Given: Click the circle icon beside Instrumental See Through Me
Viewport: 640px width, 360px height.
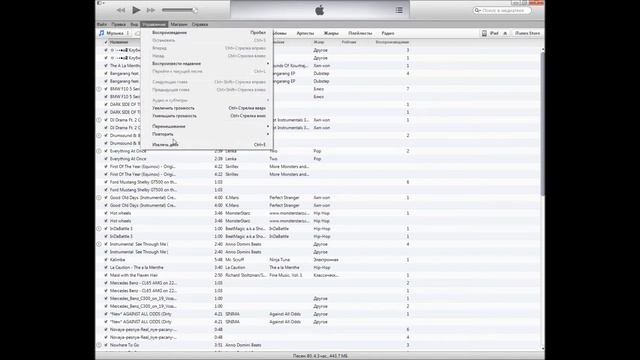Looking at the screenshot, I should 99,244.
